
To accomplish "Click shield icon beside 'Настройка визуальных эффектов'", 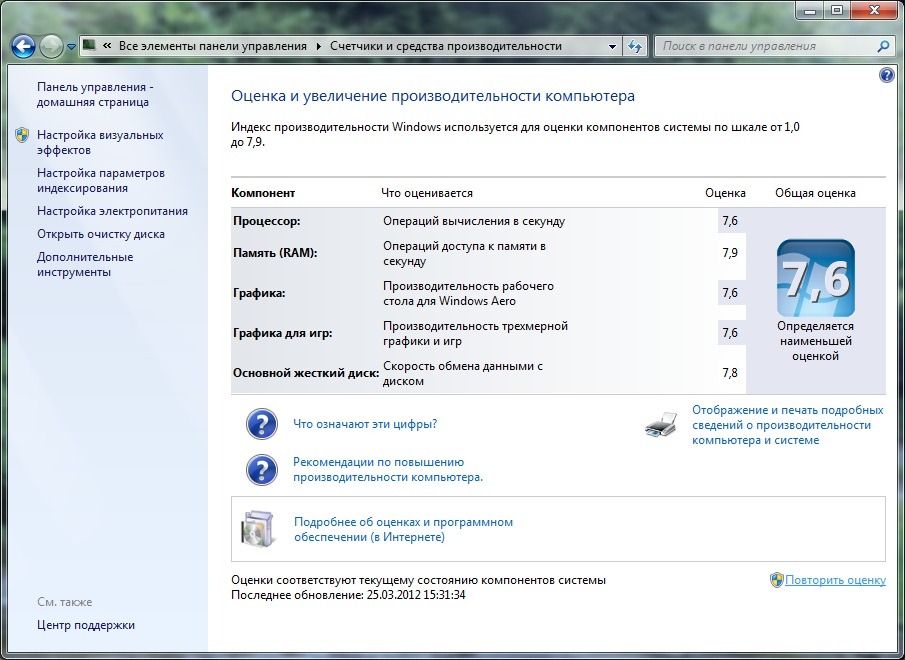I will click(22, 135).
